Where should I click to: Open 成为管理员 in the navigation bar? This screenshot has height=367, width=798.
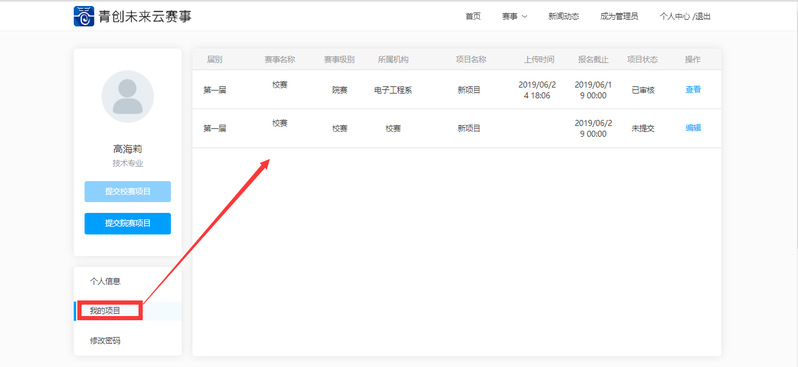619,16
